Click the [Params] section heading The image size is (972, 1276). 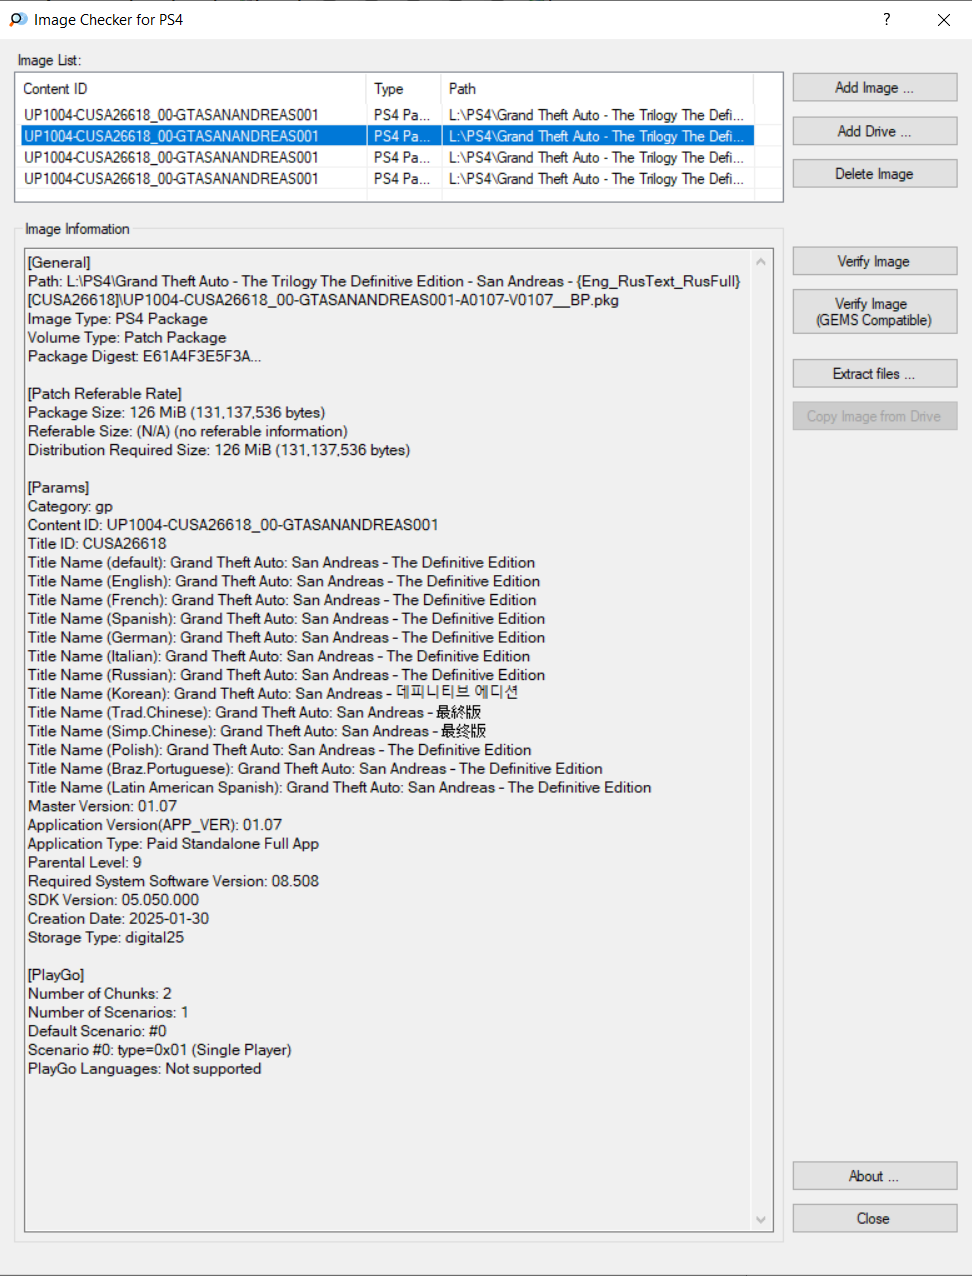[x=58, y=488]
